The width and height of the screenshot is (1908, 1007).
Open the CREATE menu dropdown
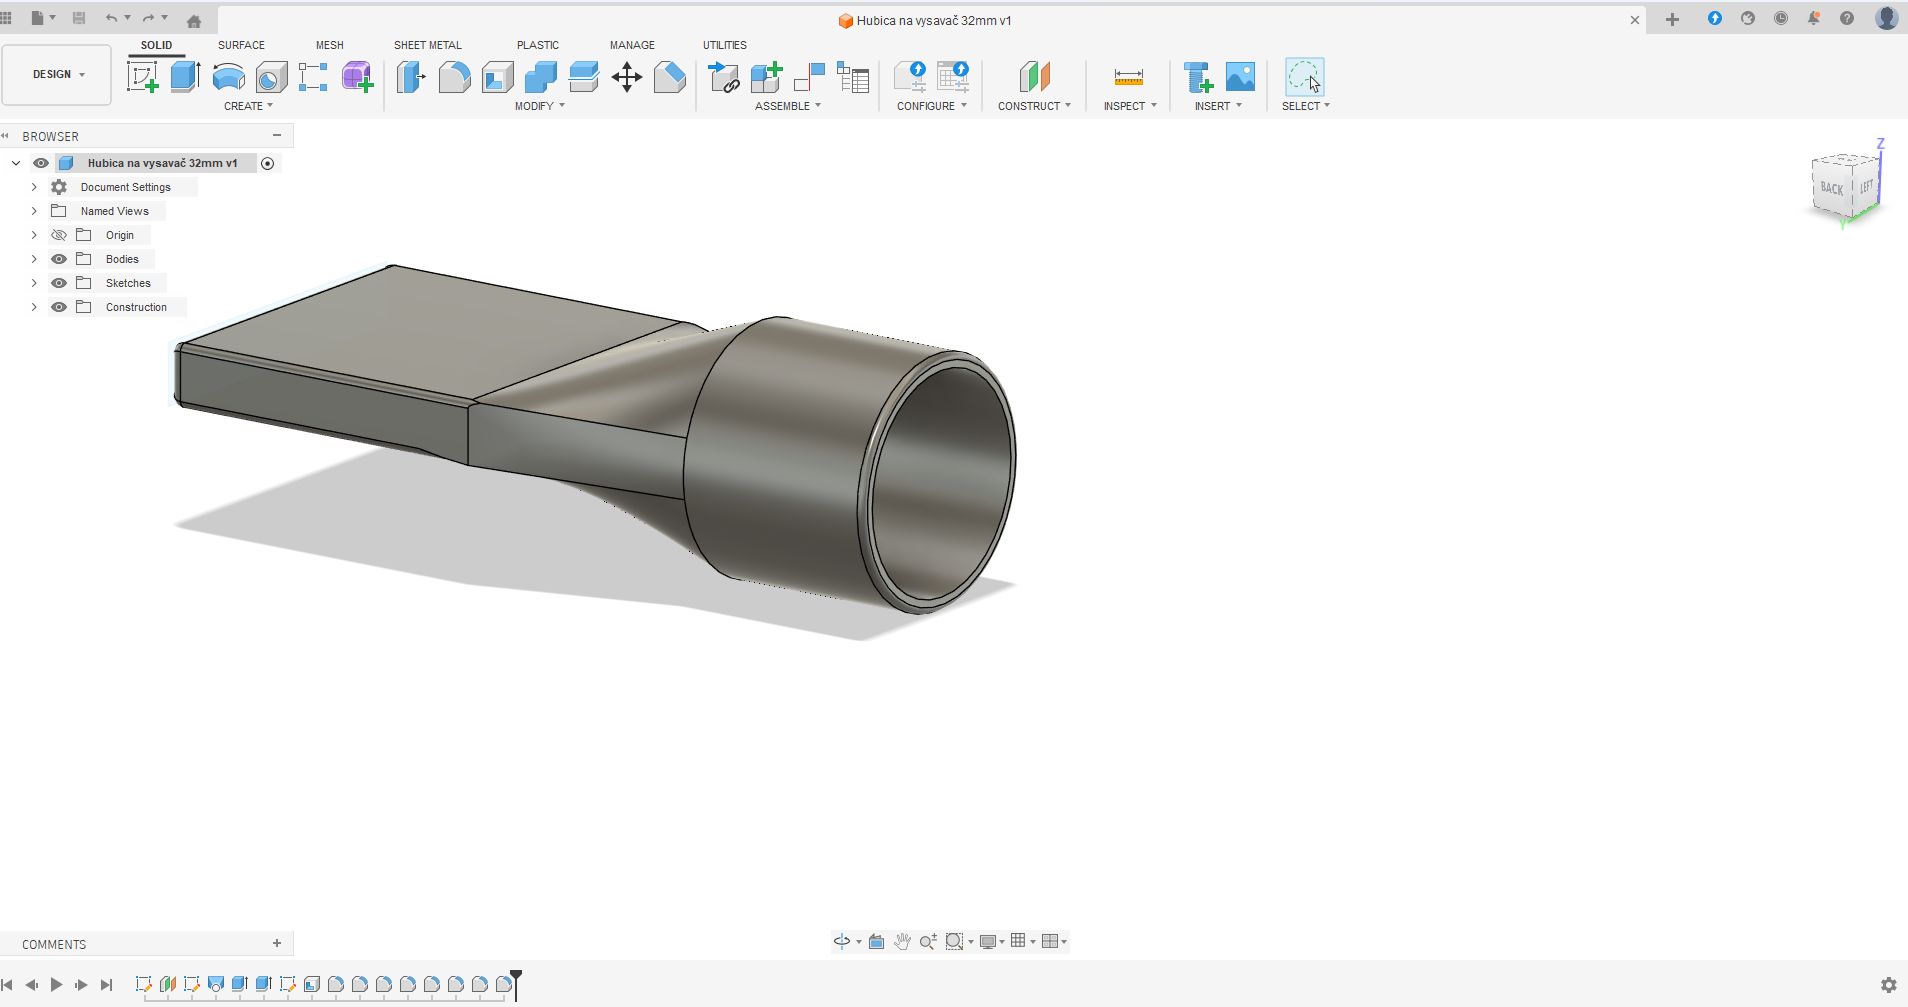pyautogui.click(x=248, y=106)
